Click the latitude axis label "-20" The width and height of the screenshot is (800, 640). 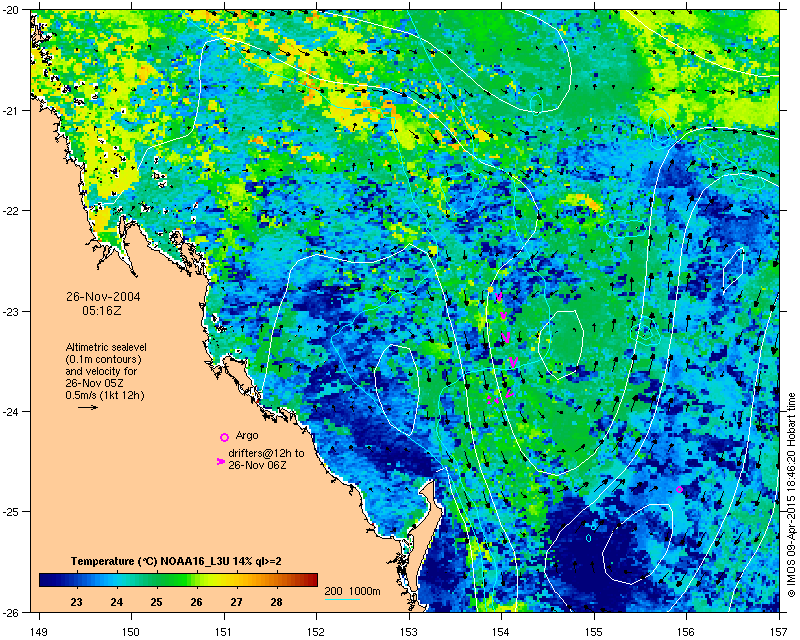(x=10, y=11)
